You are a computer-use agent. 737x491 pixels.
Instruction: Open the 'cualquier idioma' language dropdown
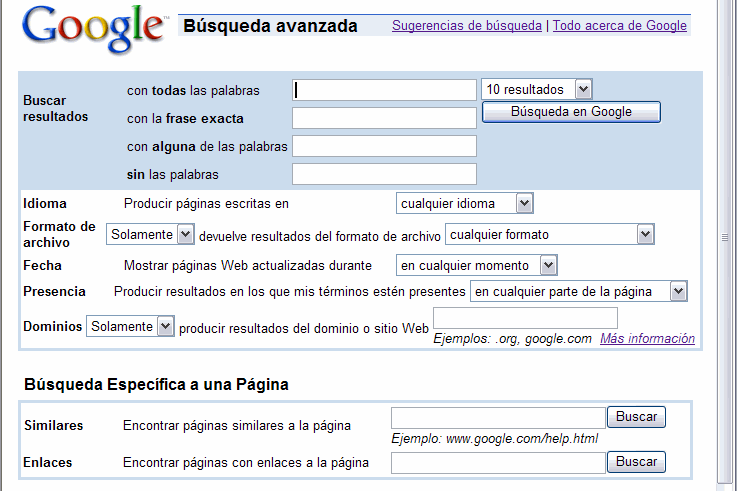click(464, 203)
